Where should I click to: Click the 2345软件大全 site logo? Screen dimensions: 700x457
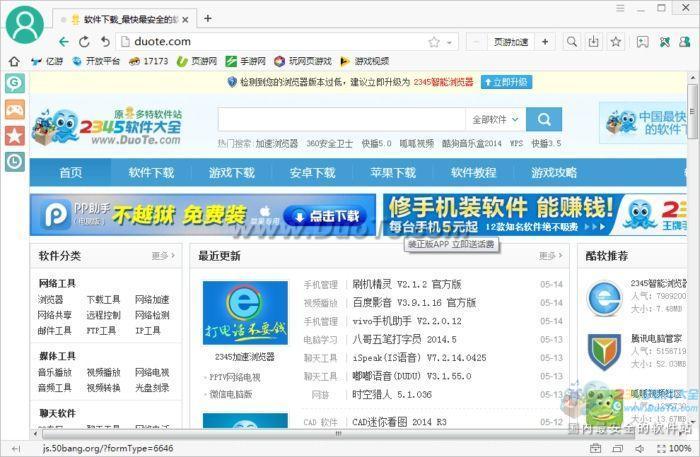[x=107, y=126]
